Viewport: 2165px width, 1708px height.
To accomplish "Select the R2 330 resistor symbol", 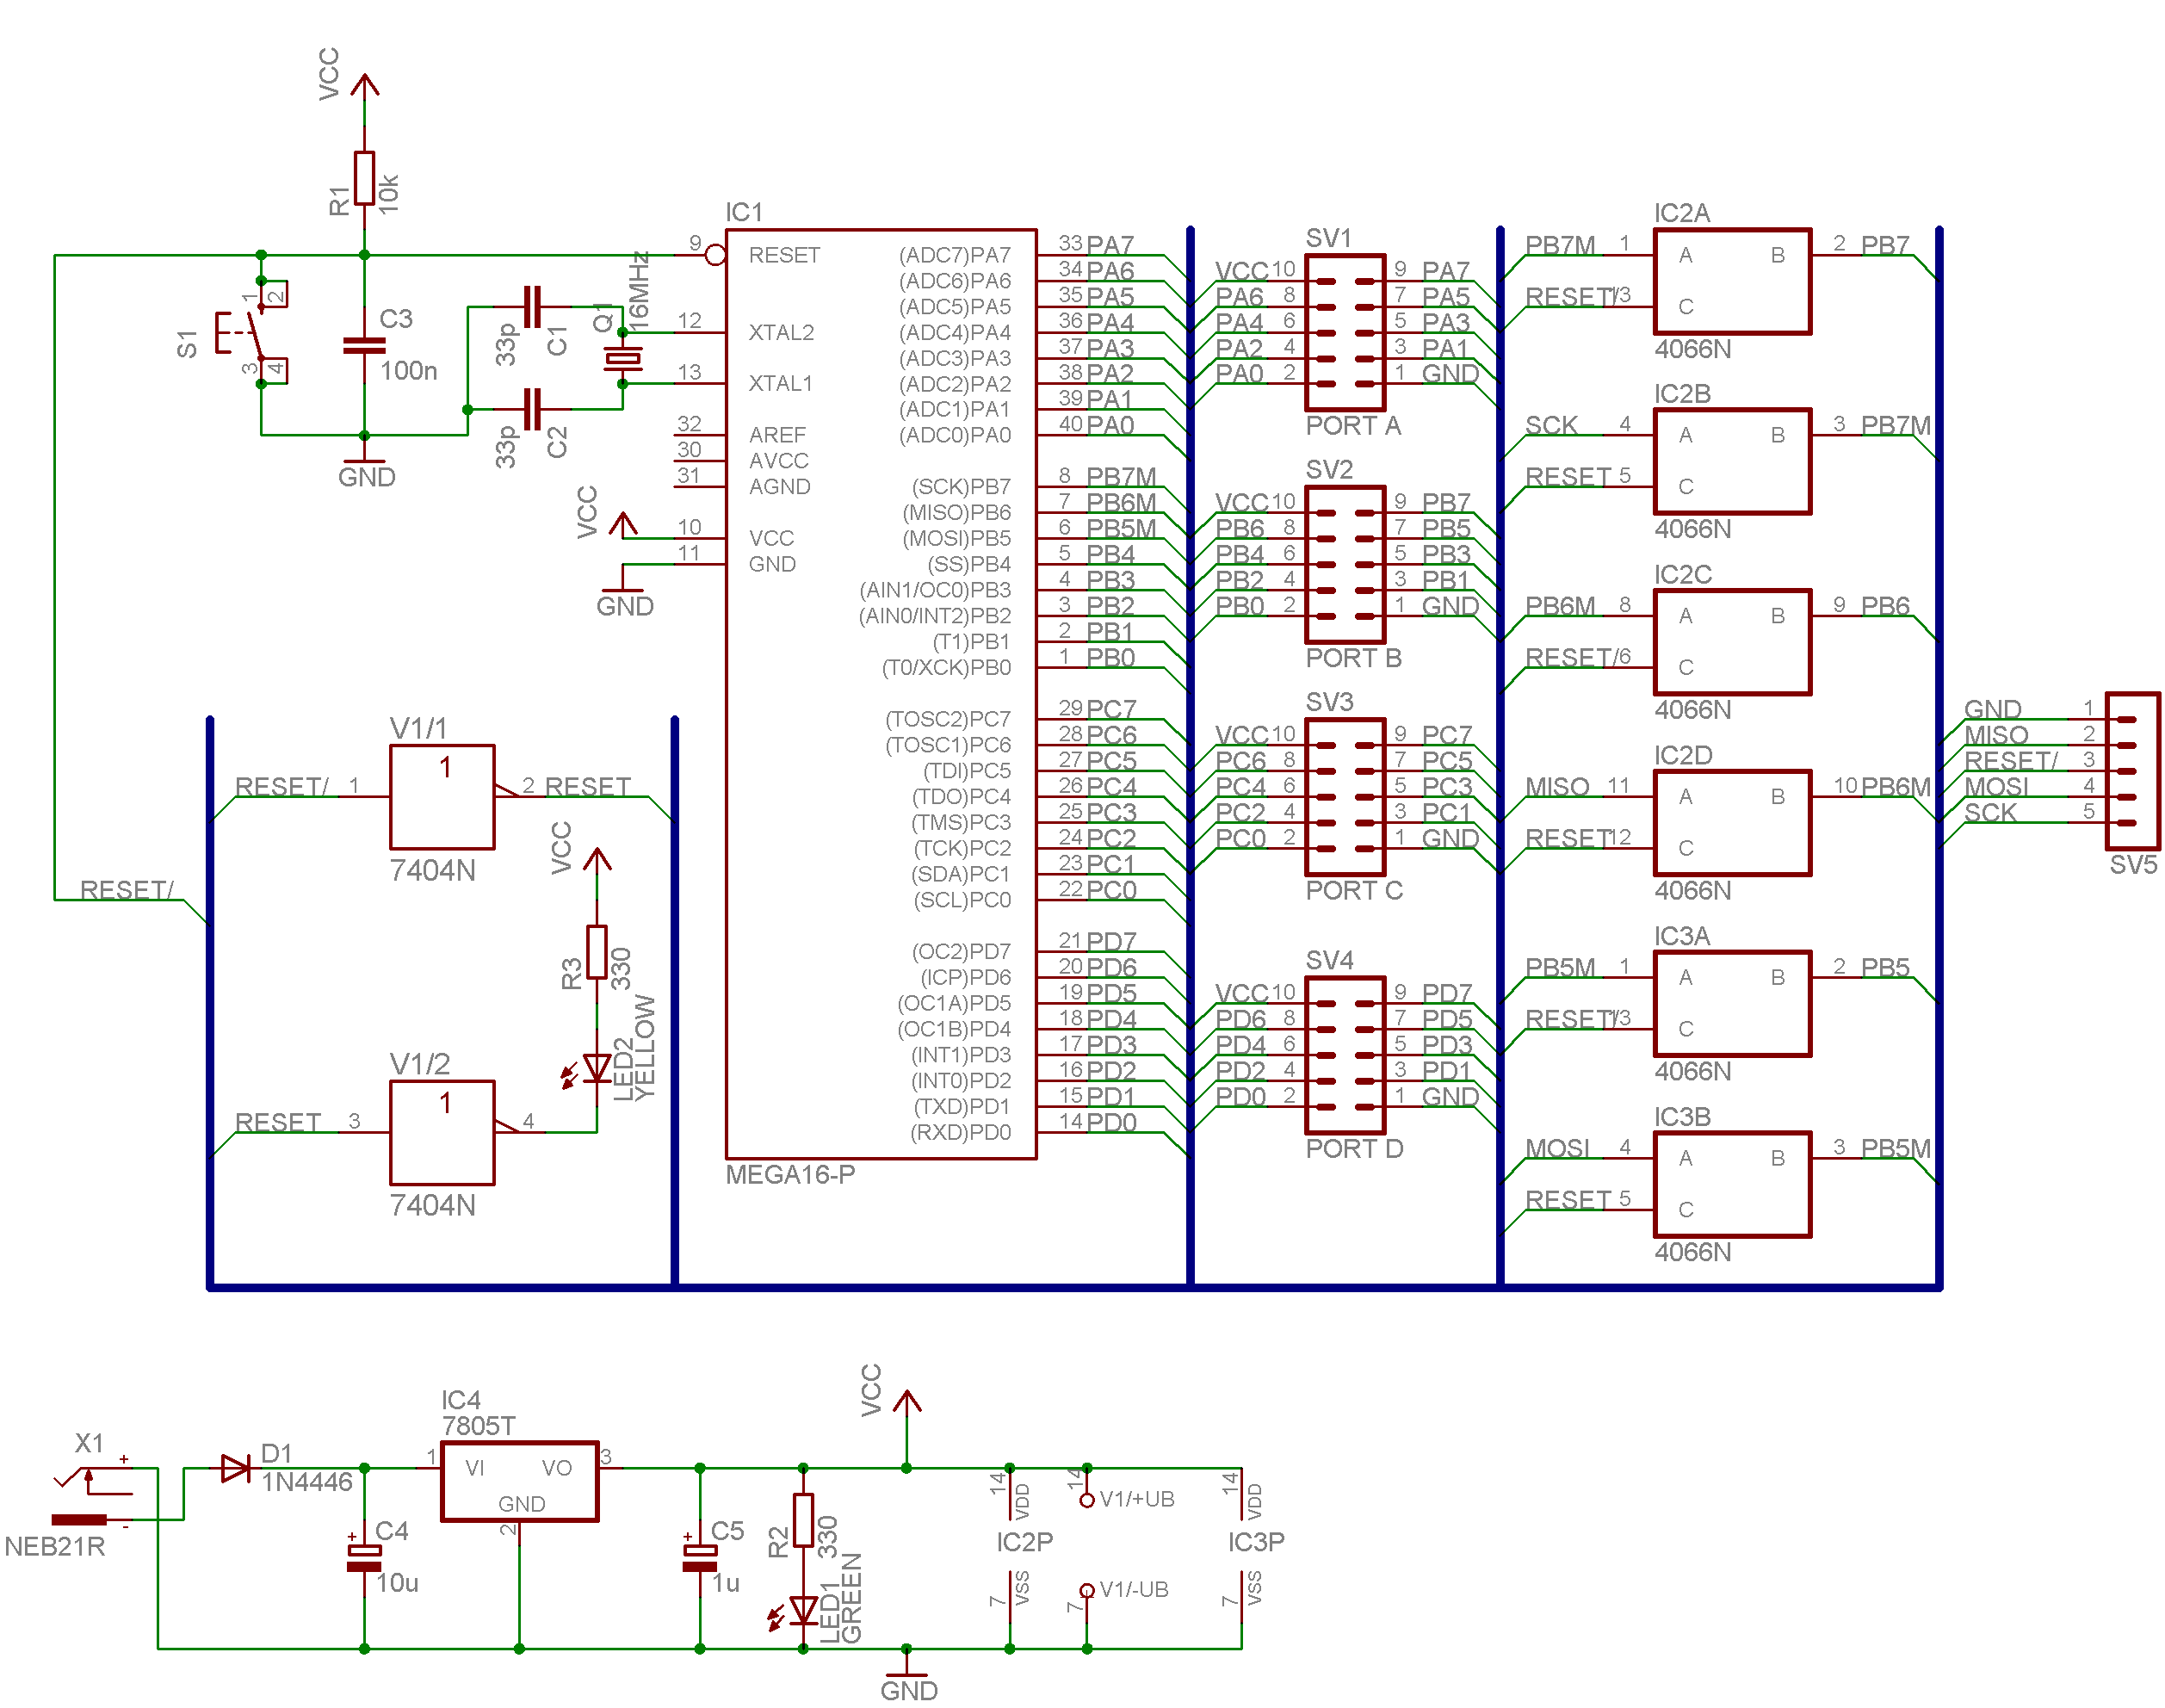I will (802, 1520).
